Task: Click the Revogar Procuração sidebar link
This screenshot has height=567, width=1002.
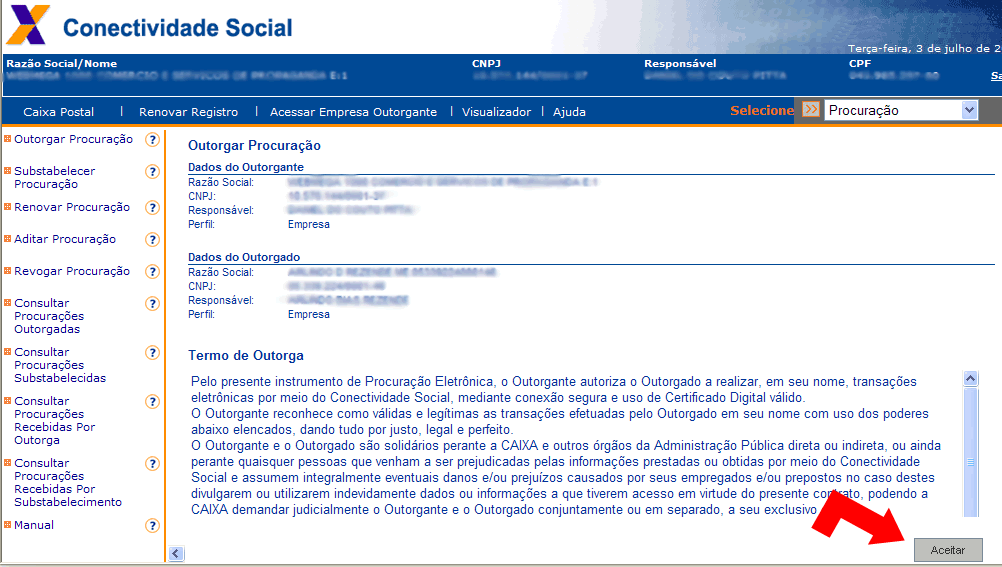Action: click(72, 271)
